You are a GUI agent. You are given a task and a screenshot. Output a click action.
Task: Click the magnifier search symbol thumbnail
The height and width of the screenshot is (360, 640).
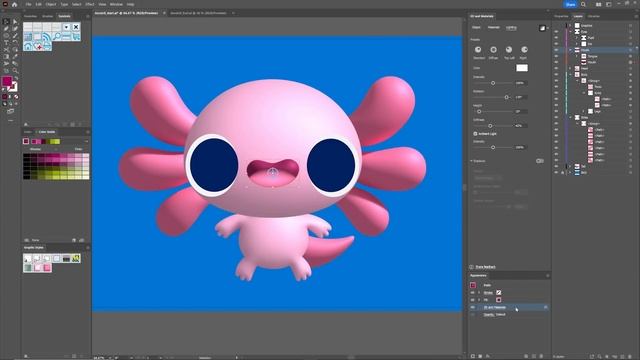[x=57, y=37]
